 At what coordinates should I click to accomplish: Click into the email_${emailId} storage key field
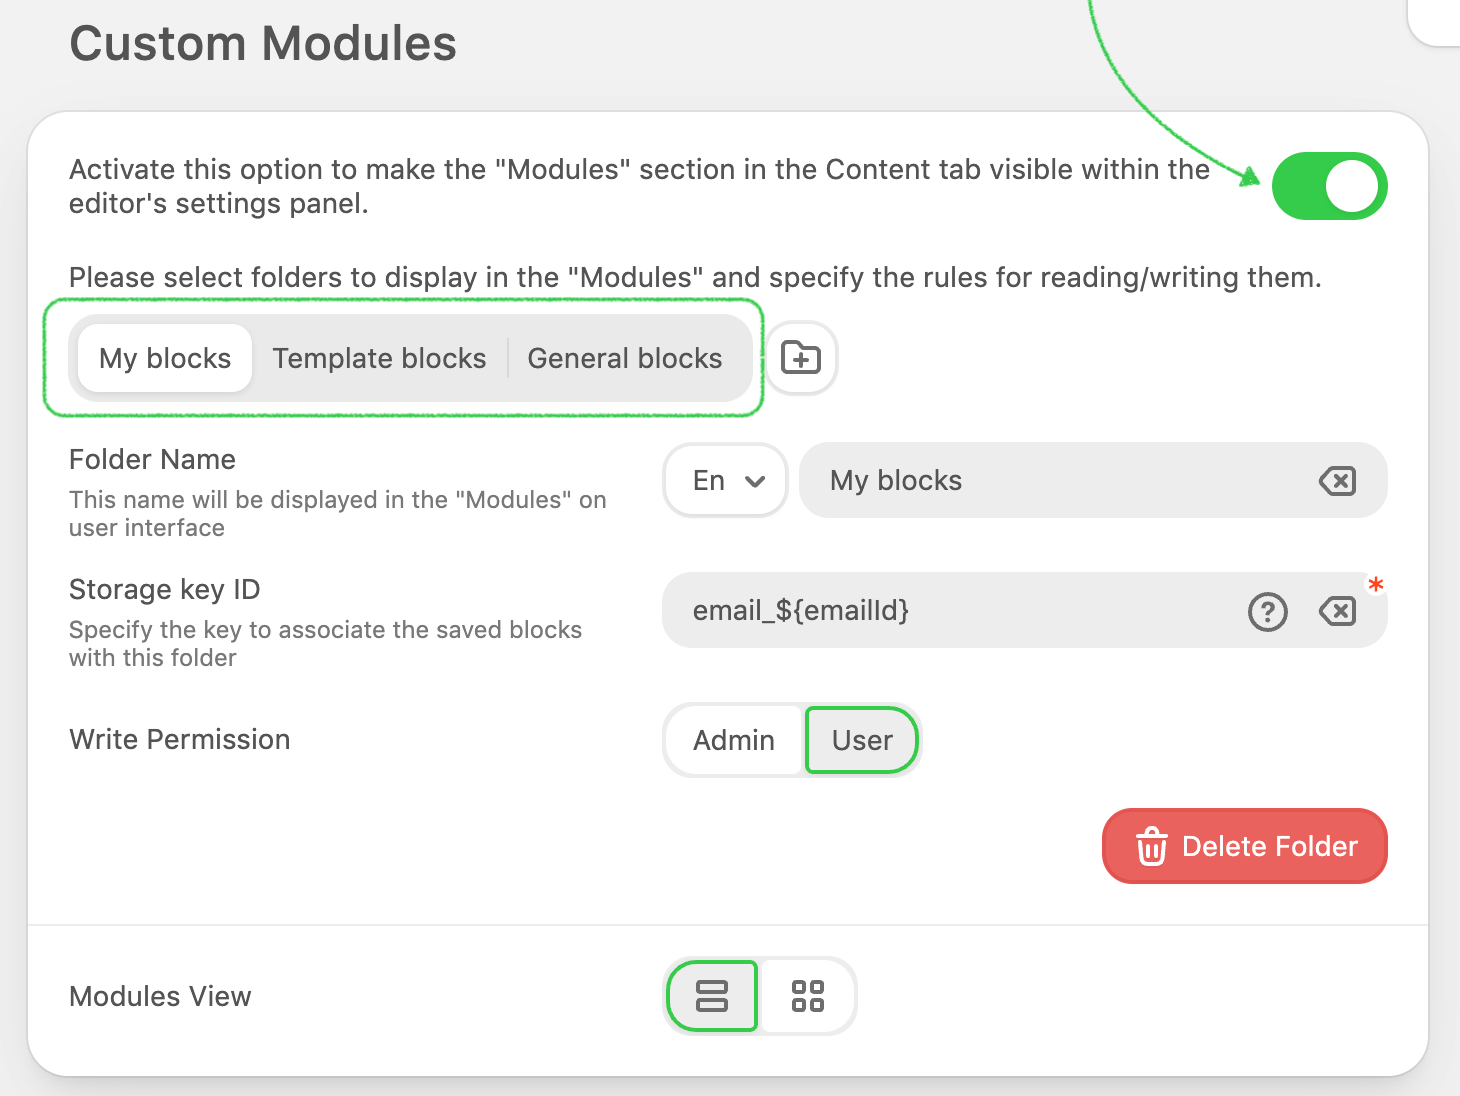tap(950, 611)
